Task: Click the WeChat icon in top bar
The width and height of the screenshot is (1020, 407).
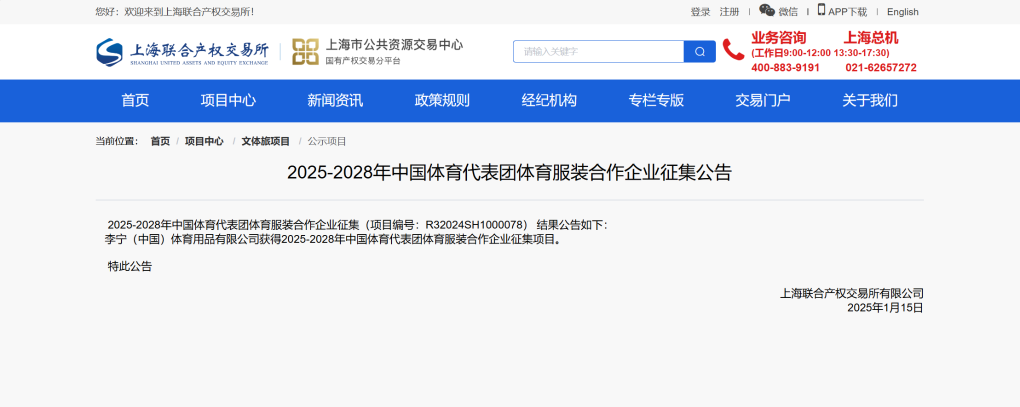Action: point(767,11)
